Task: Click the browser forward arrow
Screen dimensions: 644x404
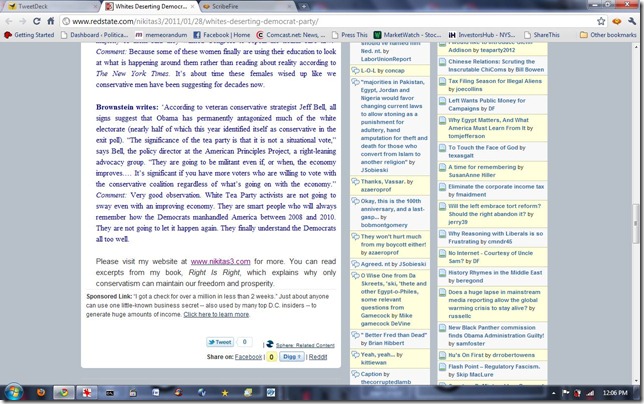Action: click(23, 21)
